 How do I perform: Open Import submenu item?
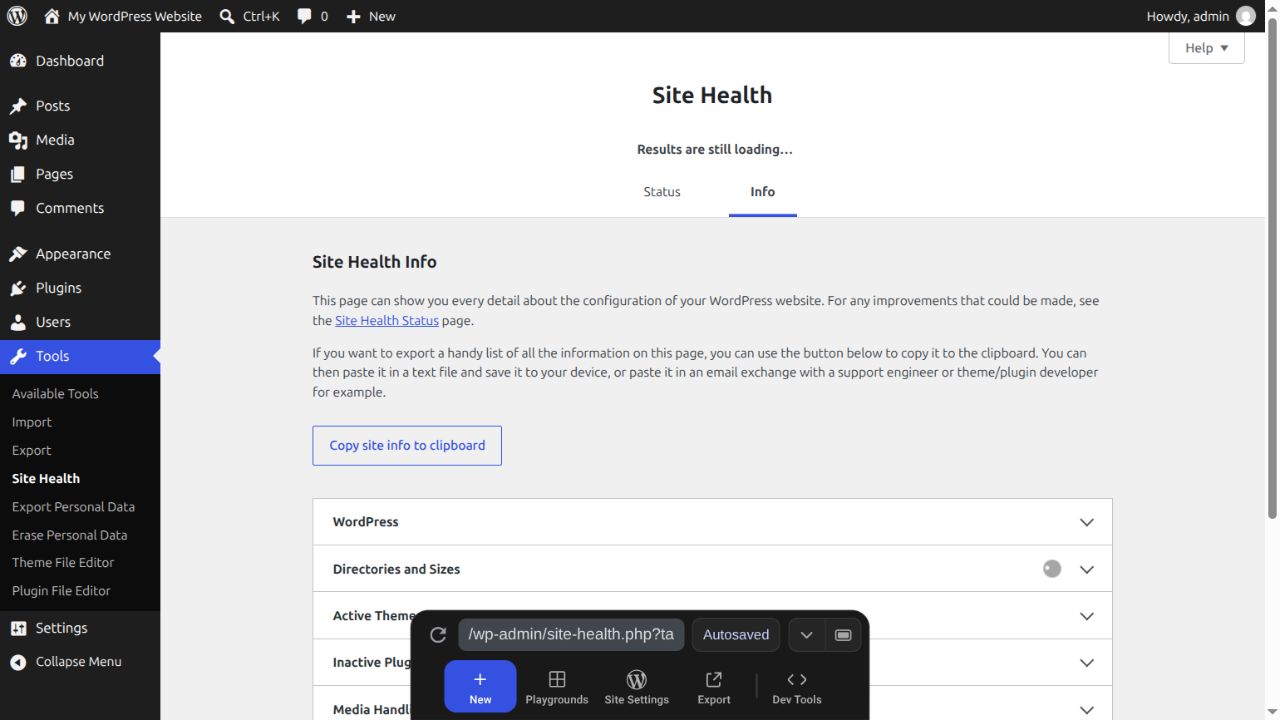point(32,422)
